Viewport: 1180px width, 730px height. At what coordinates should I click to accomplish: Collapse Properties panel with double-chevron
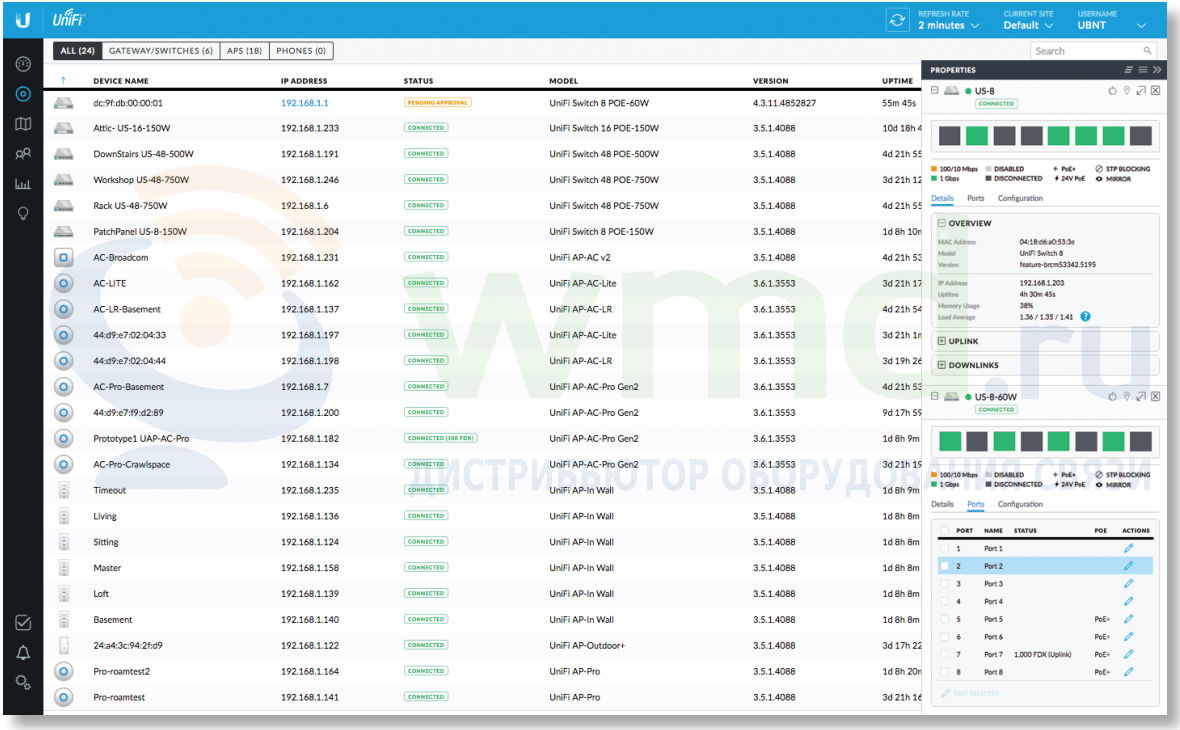[1157, 70]
